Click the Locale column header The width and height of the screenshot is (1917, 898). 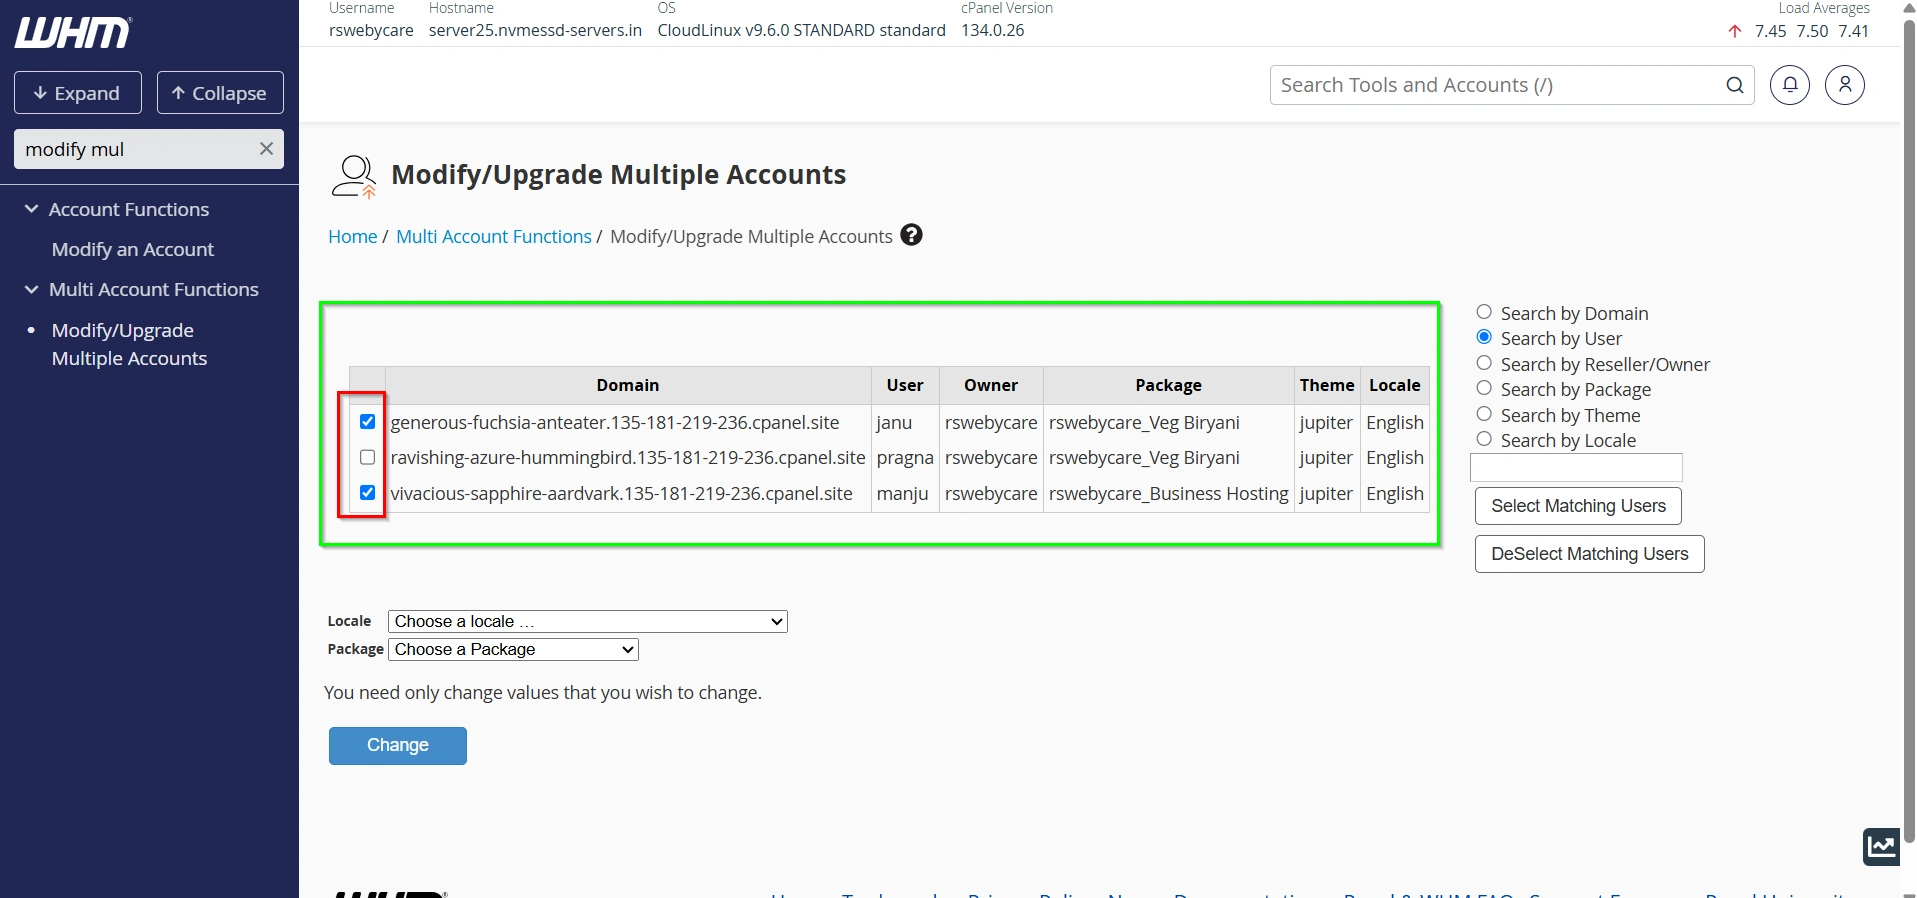point(1395,385)
